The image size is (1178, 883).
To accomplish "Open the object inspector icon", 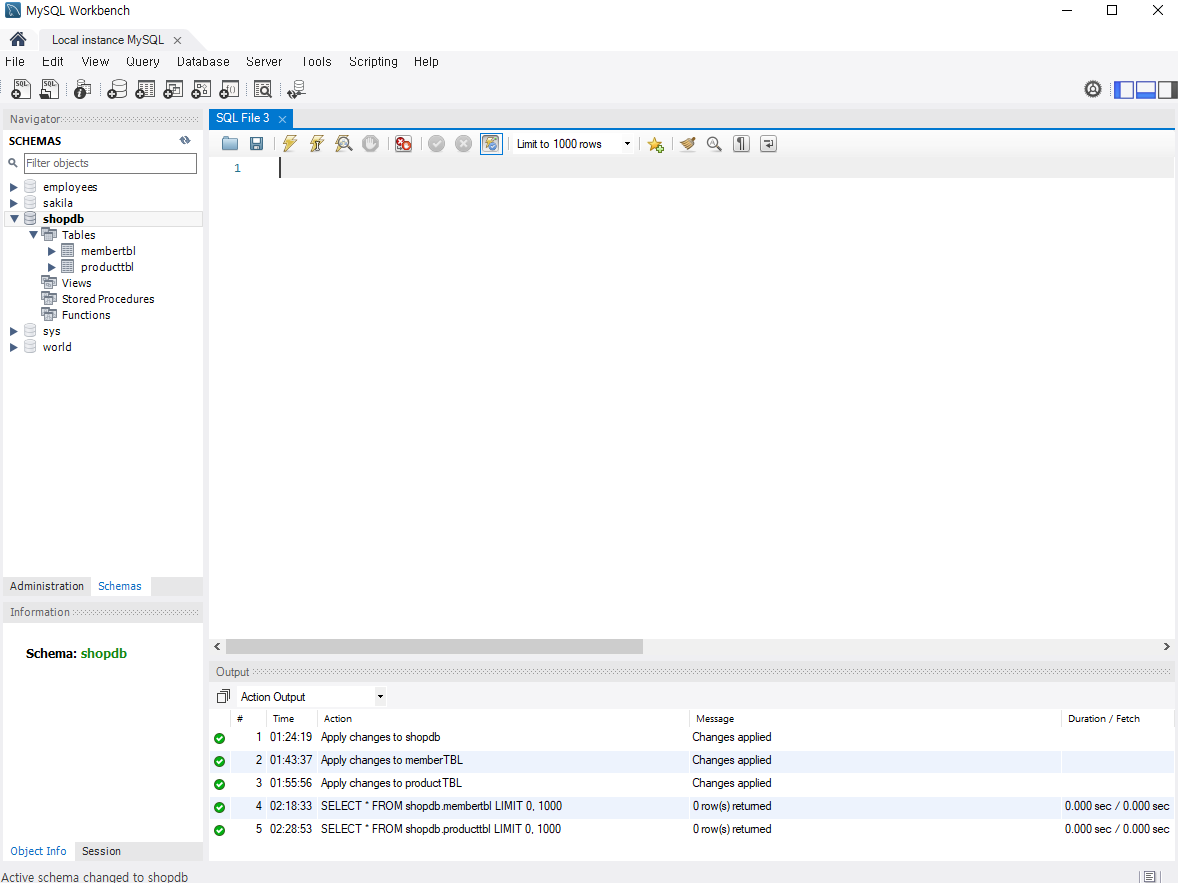I will click(83, 89).
